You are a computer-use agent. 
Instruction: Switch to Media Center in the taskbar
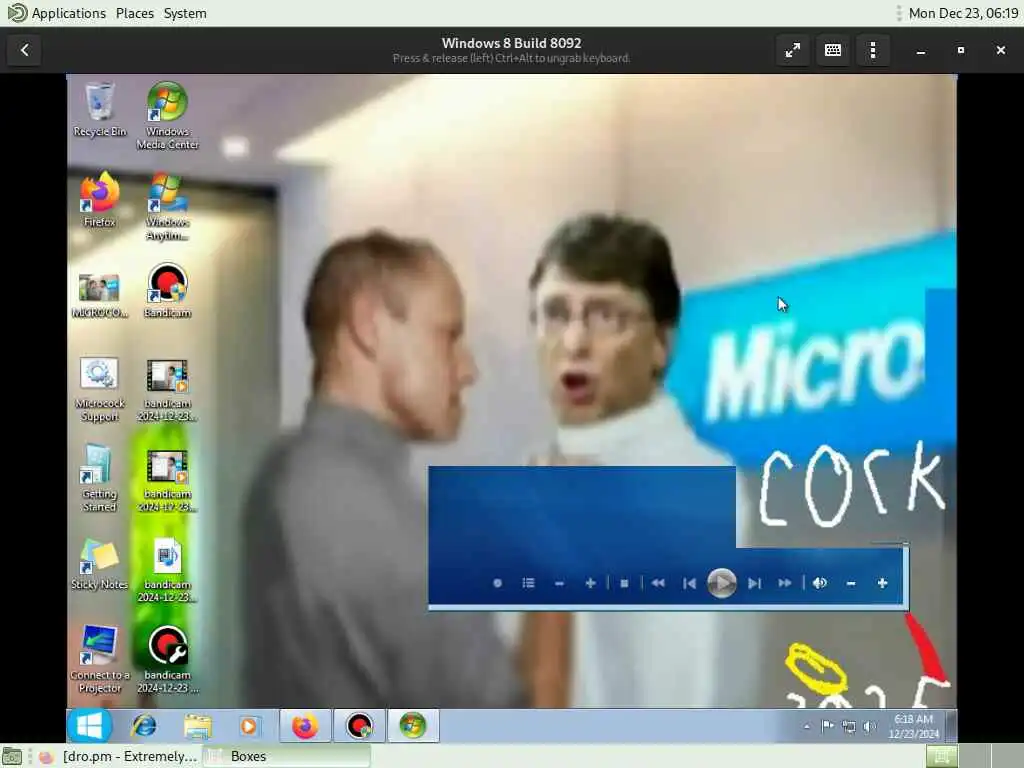(413, 726)
